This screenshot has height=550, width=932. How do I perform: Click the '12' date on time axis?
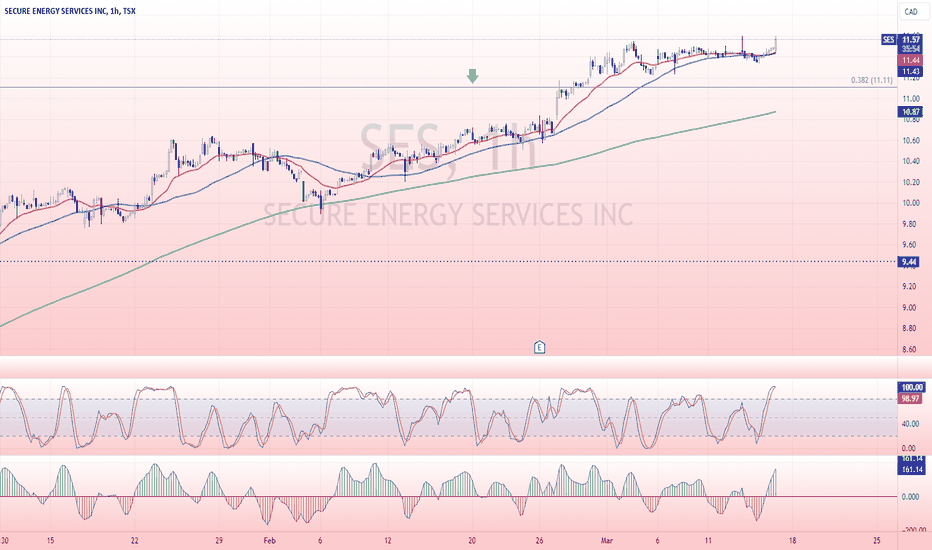click(x=388, y=540)
